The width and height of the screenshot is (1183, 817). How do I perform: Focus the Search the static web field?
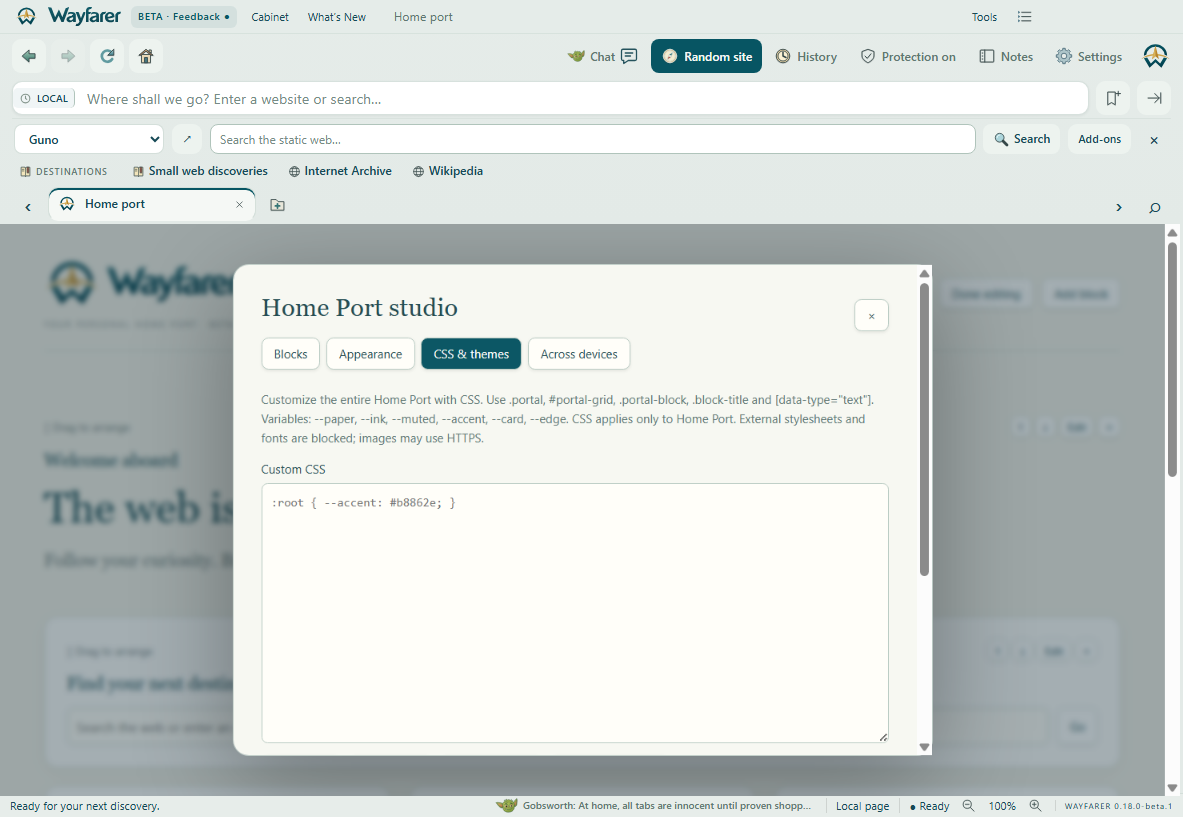(592, 140)
